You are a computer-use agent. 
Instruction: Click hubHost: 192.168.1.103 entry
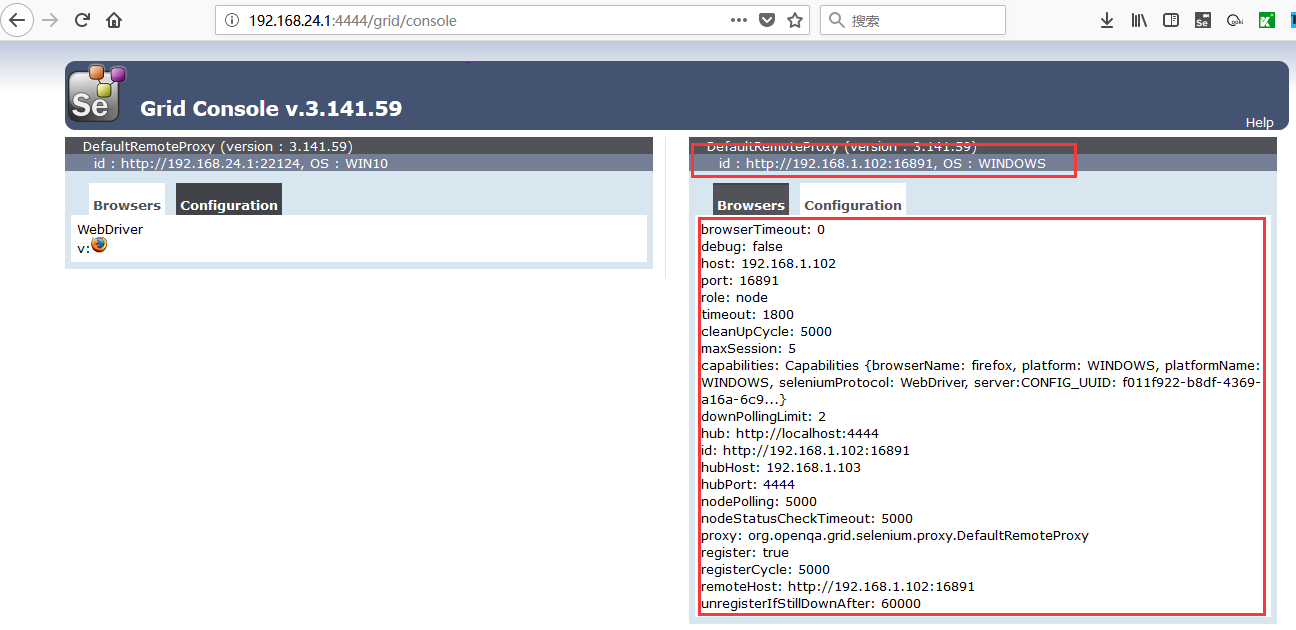[x=781, y=467]
